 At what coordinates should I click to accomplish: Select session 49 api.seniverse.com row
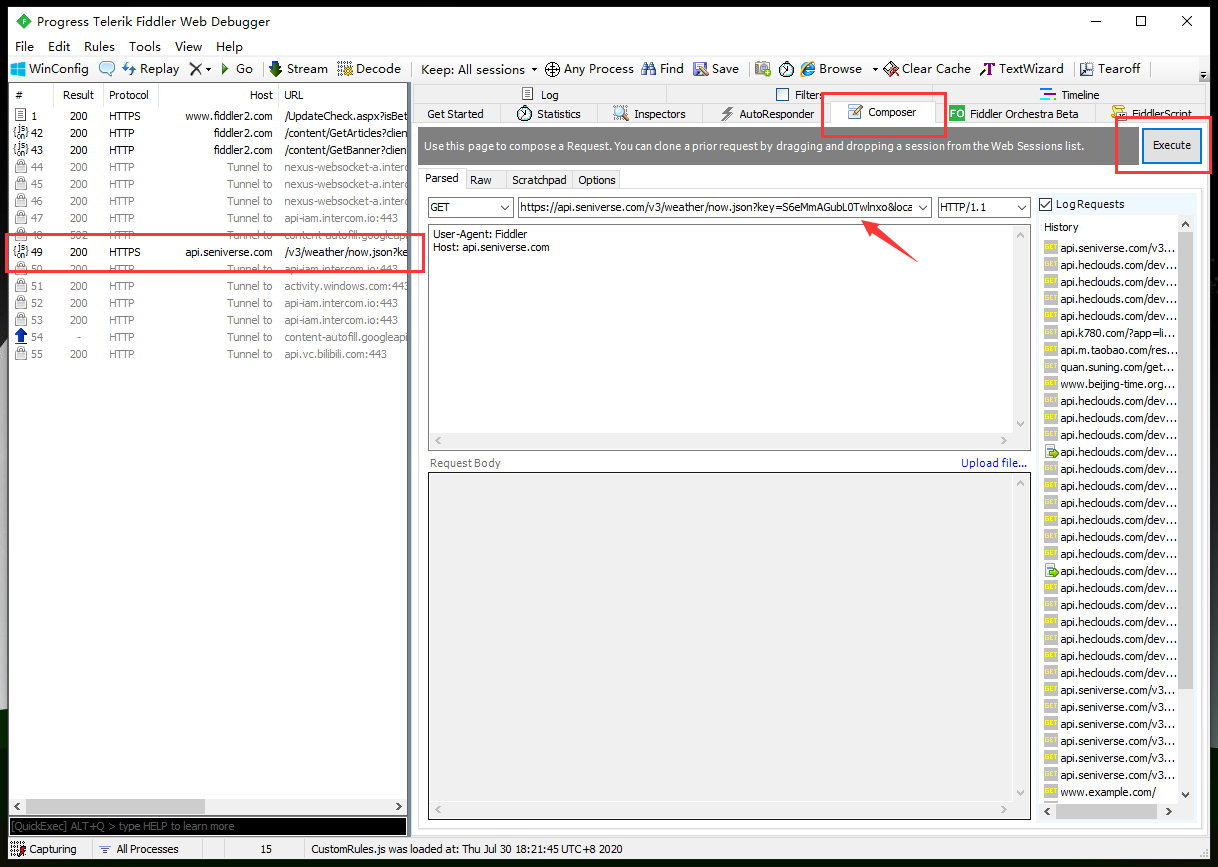(x=209, y=252)
